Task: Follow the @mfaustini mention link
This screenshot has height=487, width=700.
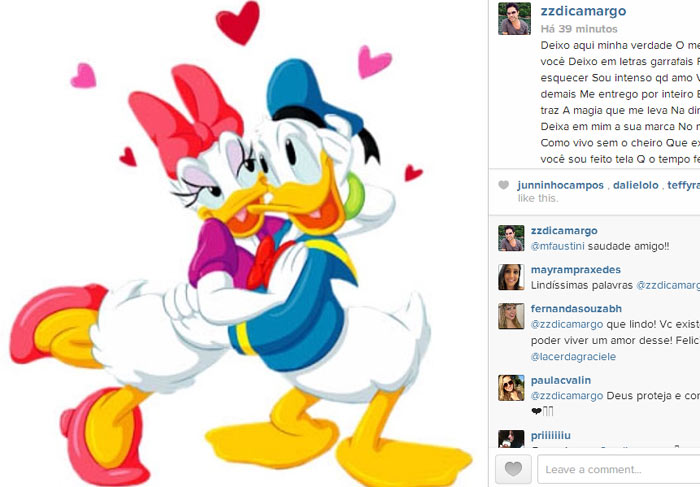Action: (557, 246)
